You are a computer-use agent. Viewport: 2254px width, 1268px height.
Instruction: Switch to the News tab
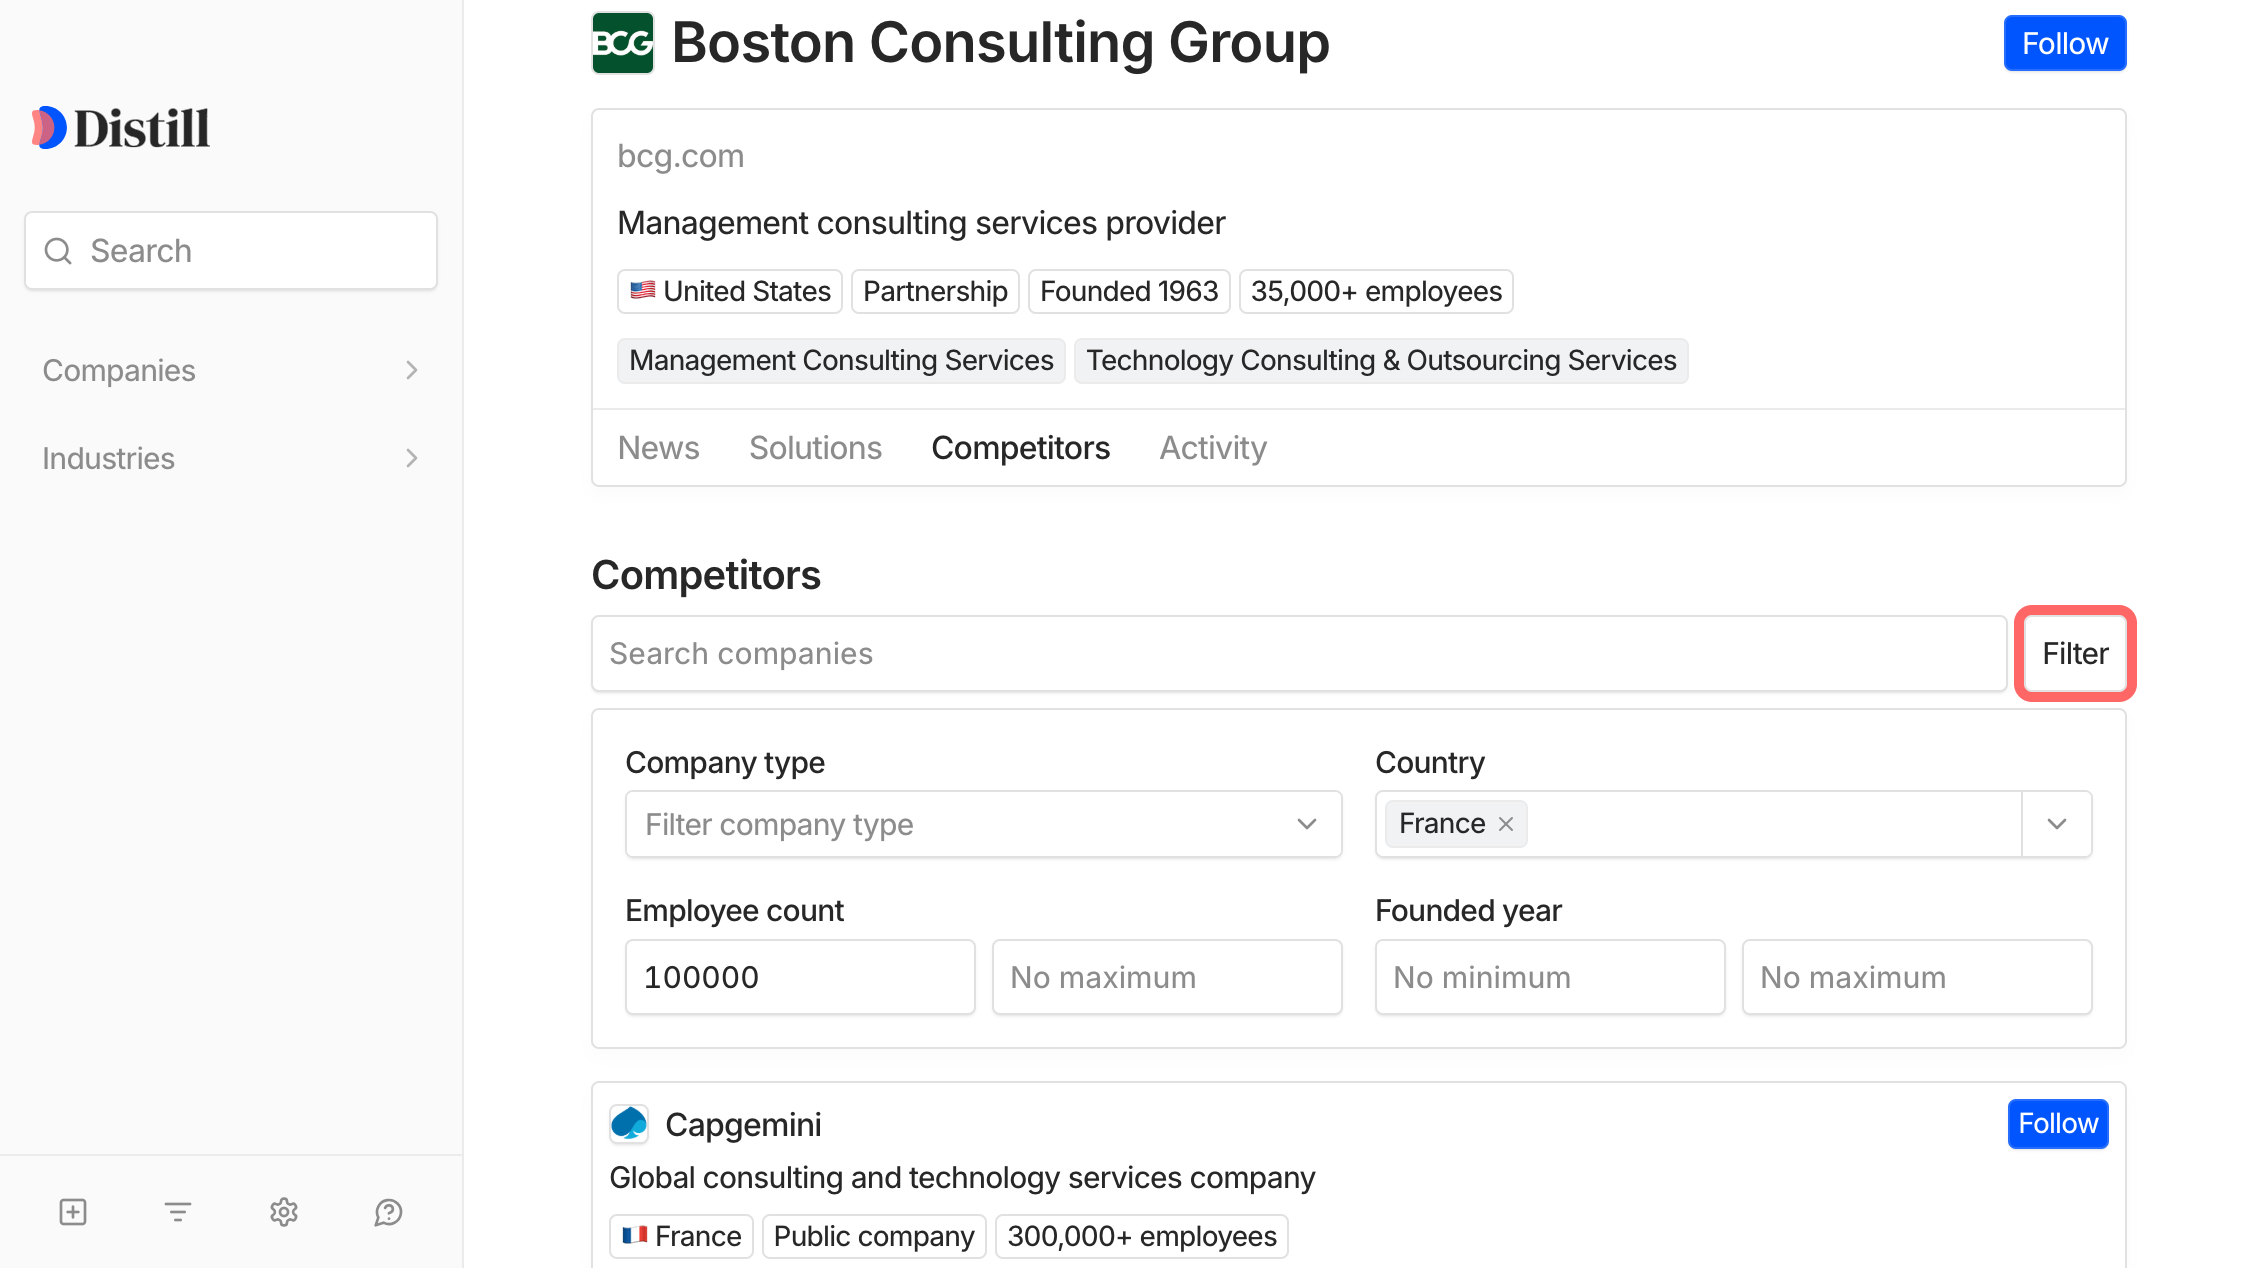(x=658, y=448)
